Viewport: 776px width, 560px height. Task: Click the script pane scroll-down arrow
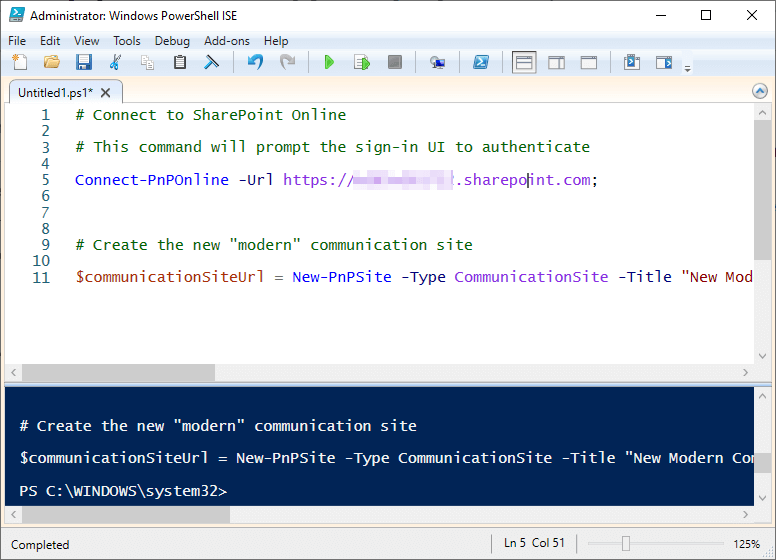(x=762, y=356)
